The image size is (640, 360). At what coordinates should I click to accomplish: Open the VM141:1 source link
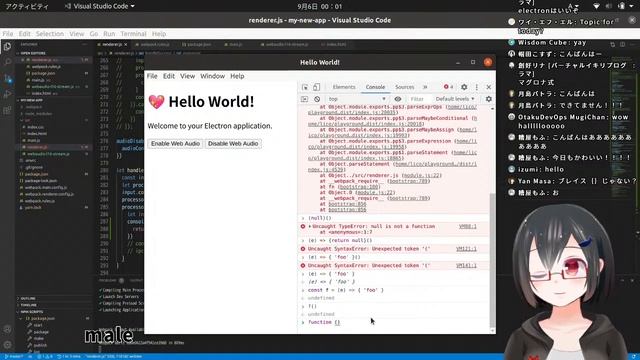(466, 265)
